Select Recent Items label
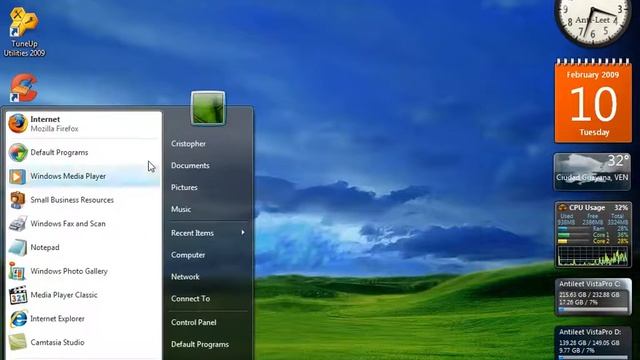Image resolution: width=640 pixels, height=360 pixels. [x=192, y=233]
